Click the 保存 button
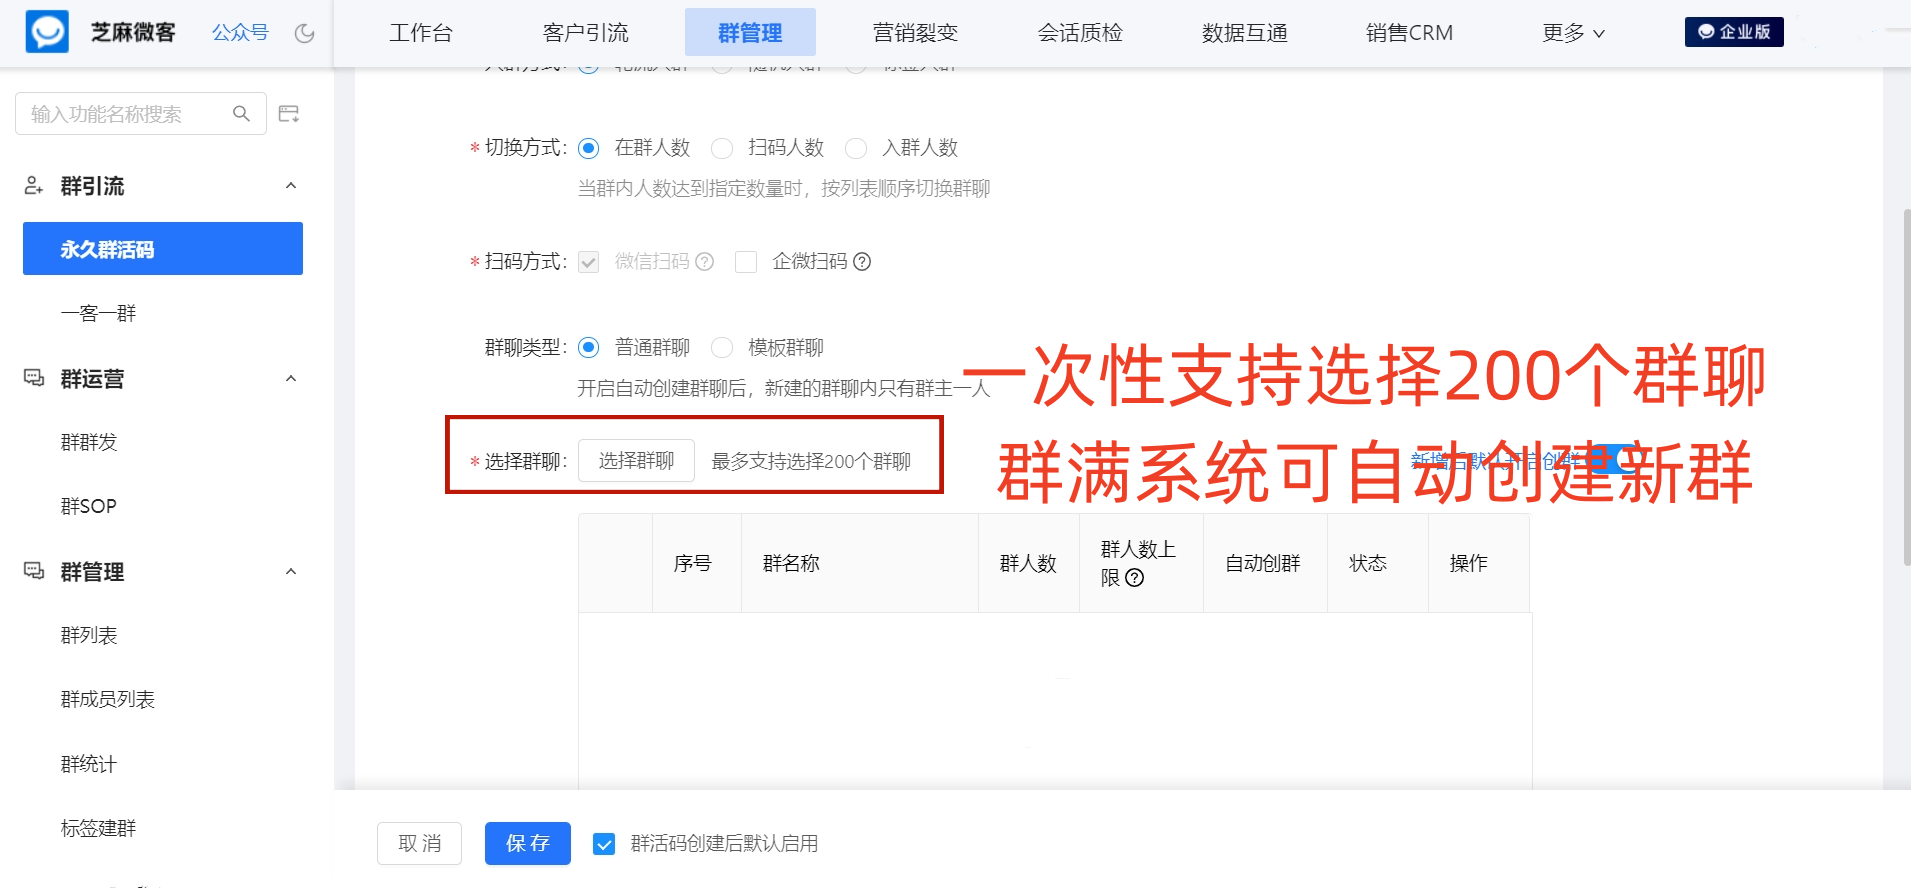Viewport: 1911px width, 888px height. tap(528, 843)
